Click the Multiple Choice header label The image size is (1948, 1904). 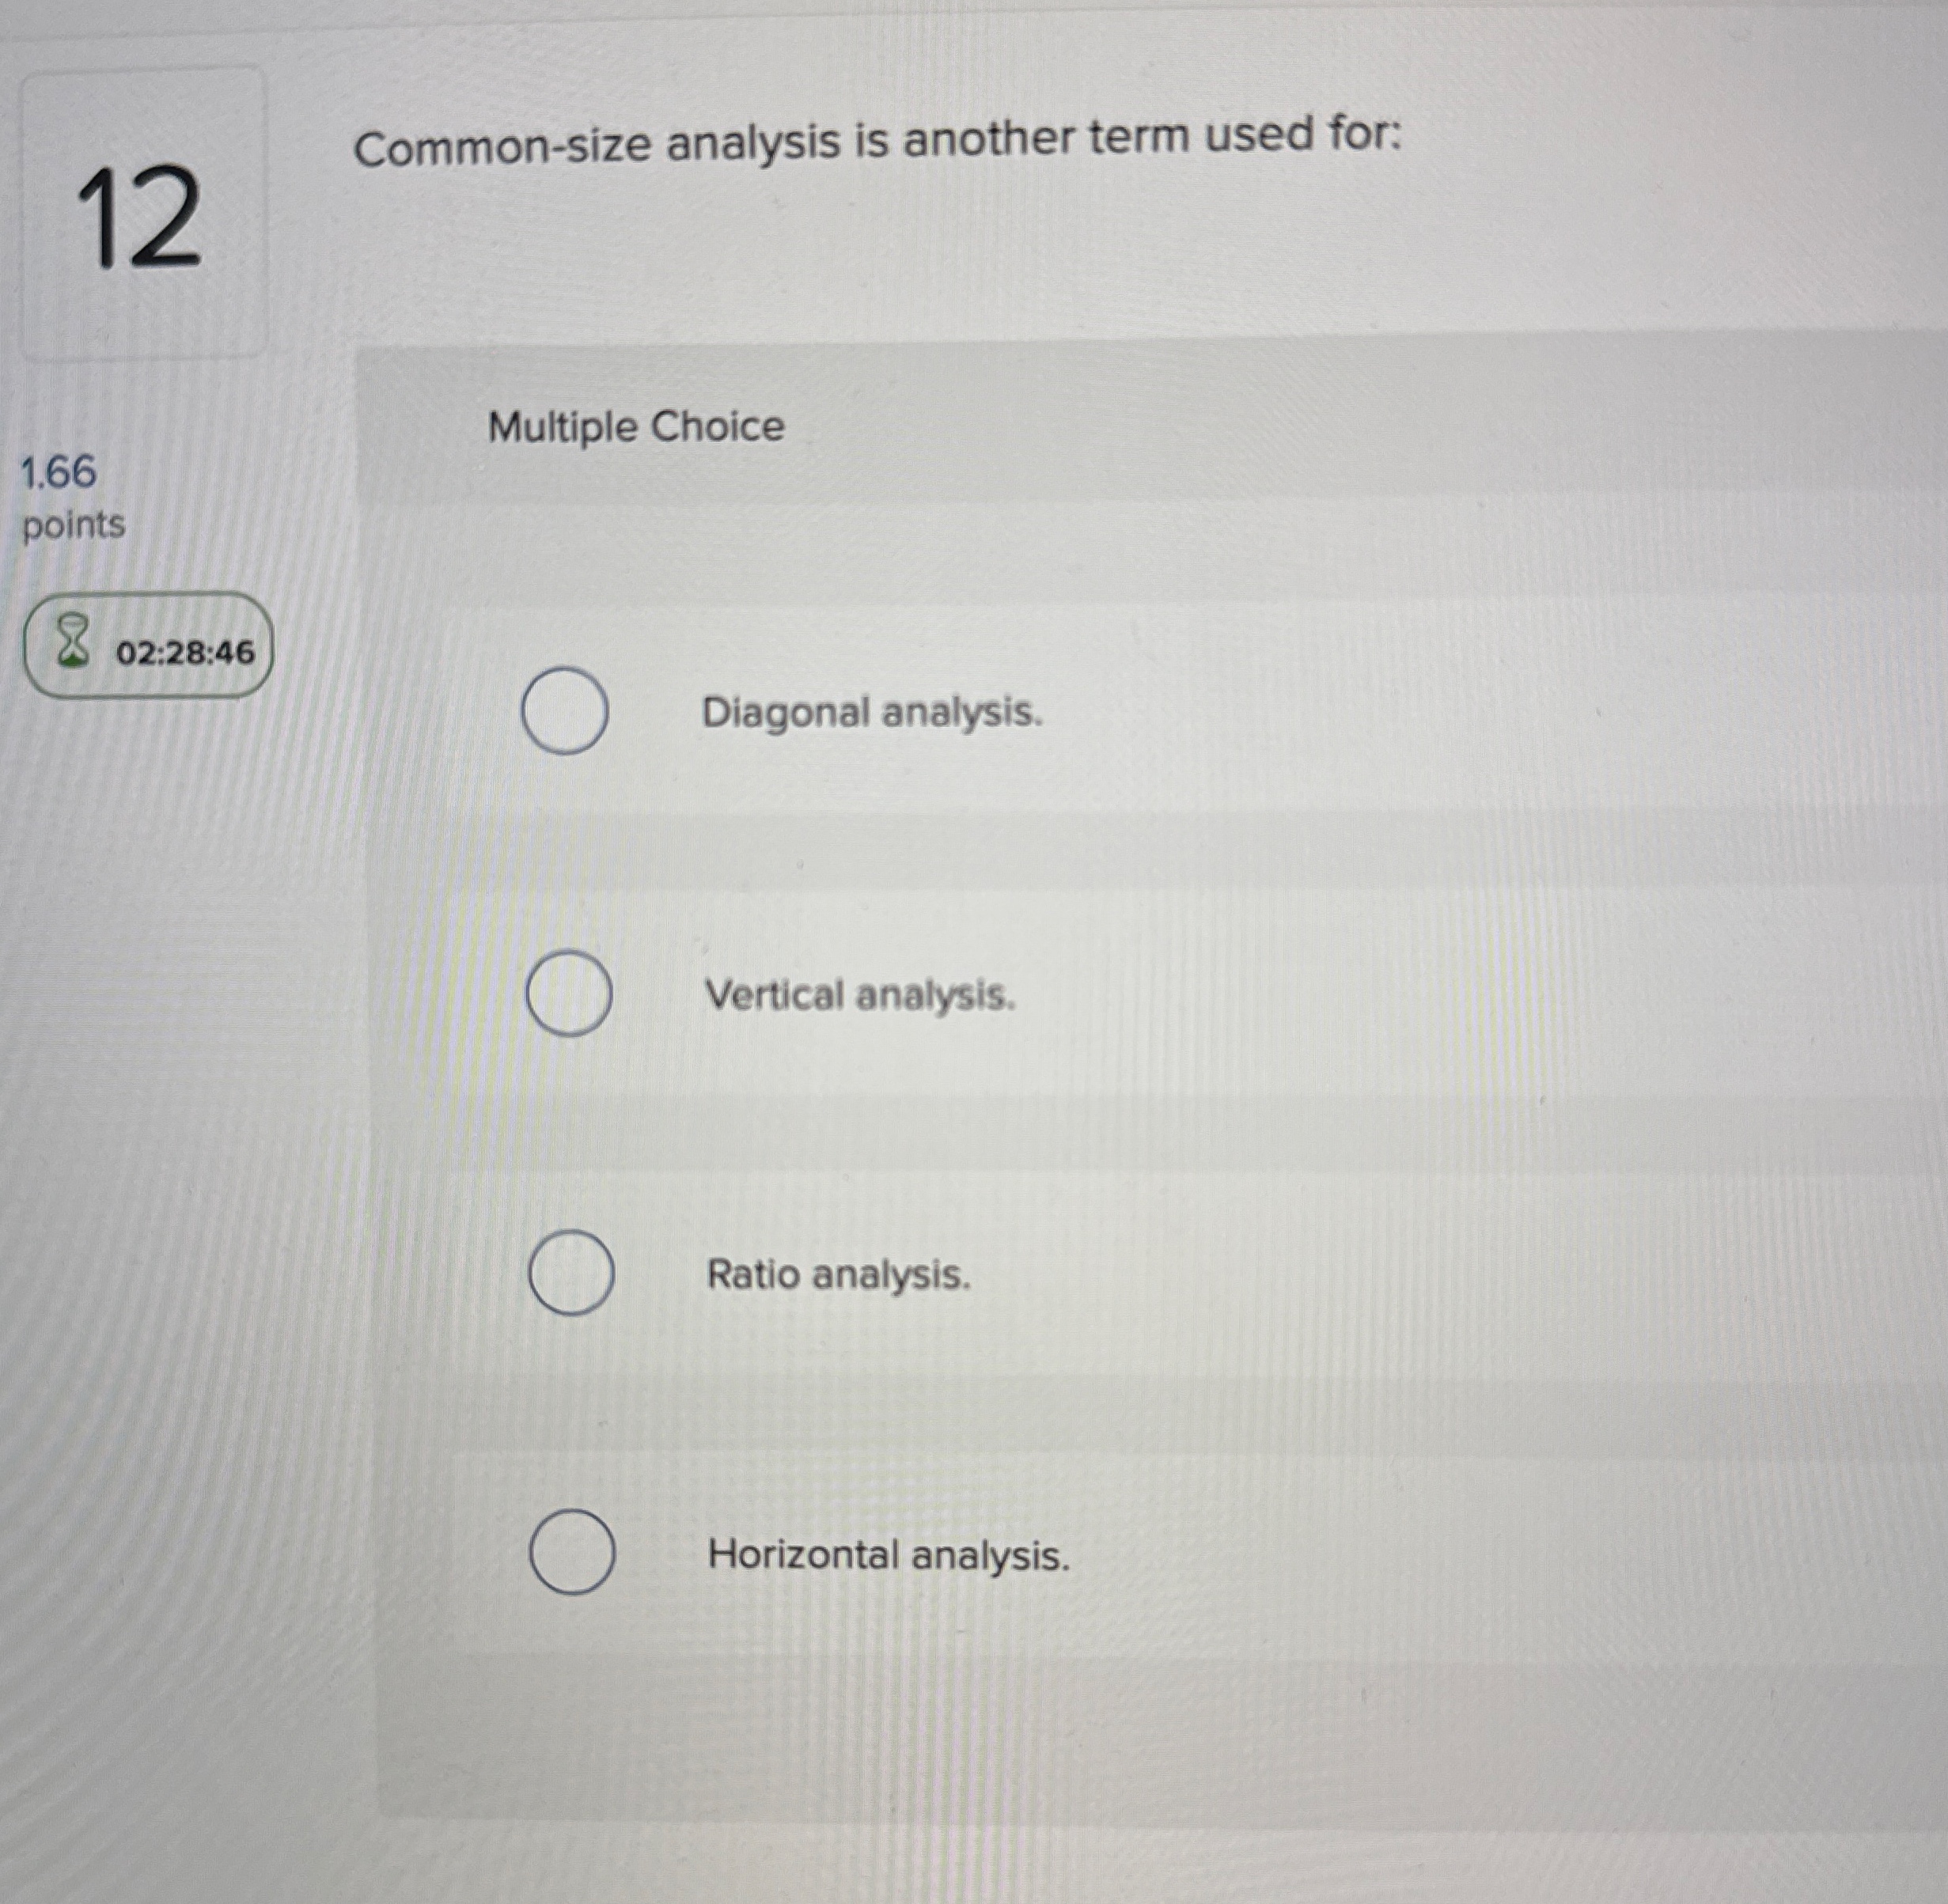[634, 428]
